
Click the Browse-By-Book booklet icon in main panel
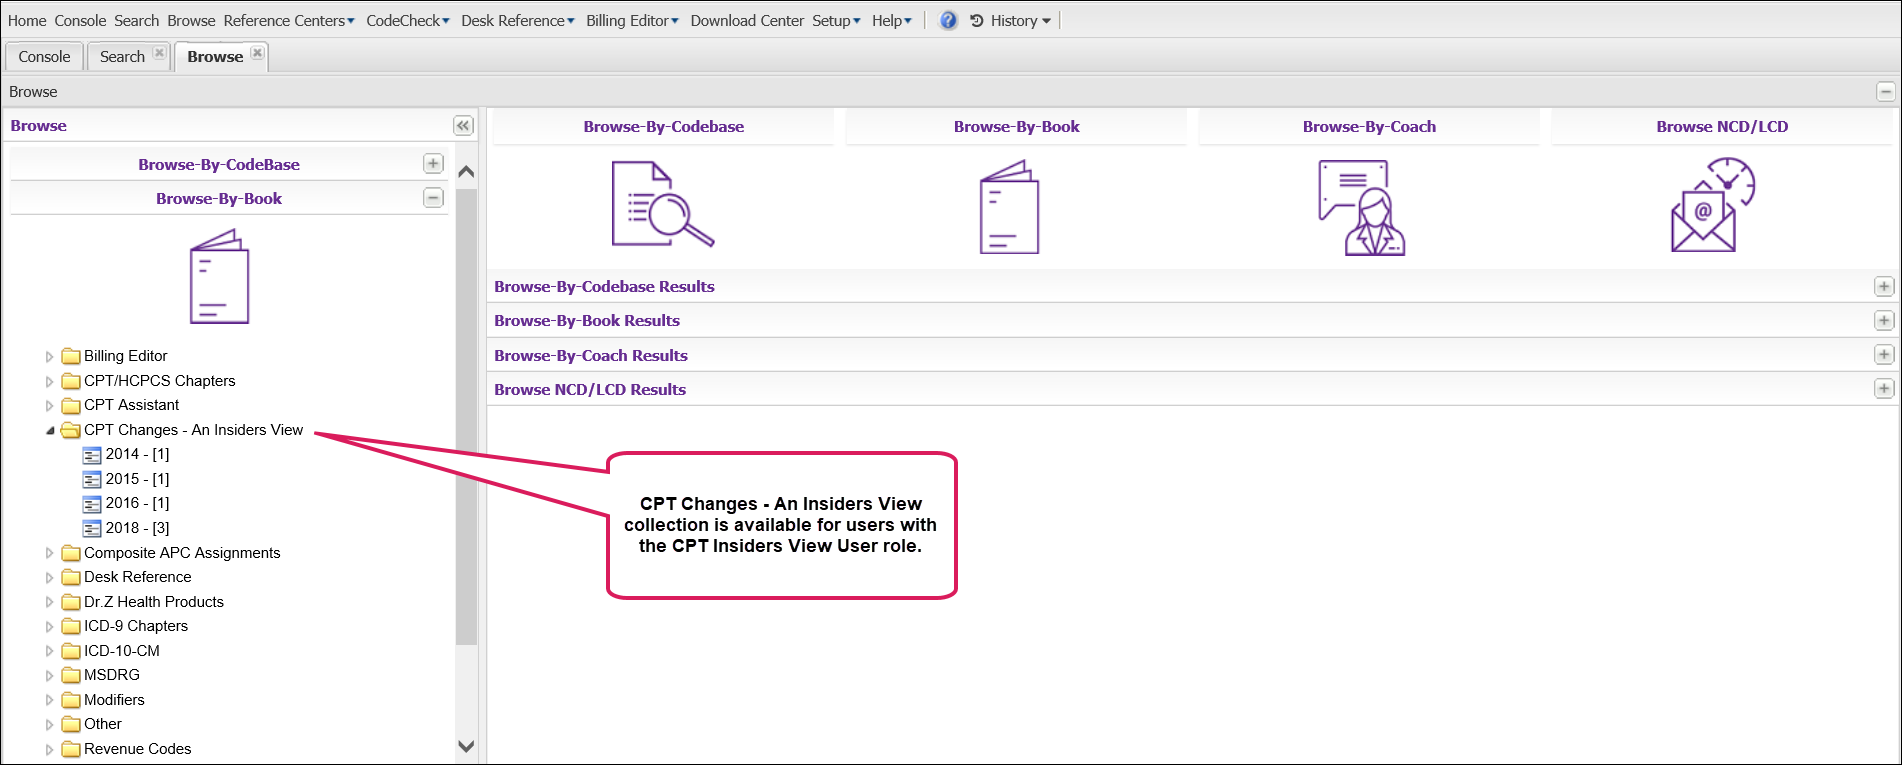click(x=1009, y=207)
